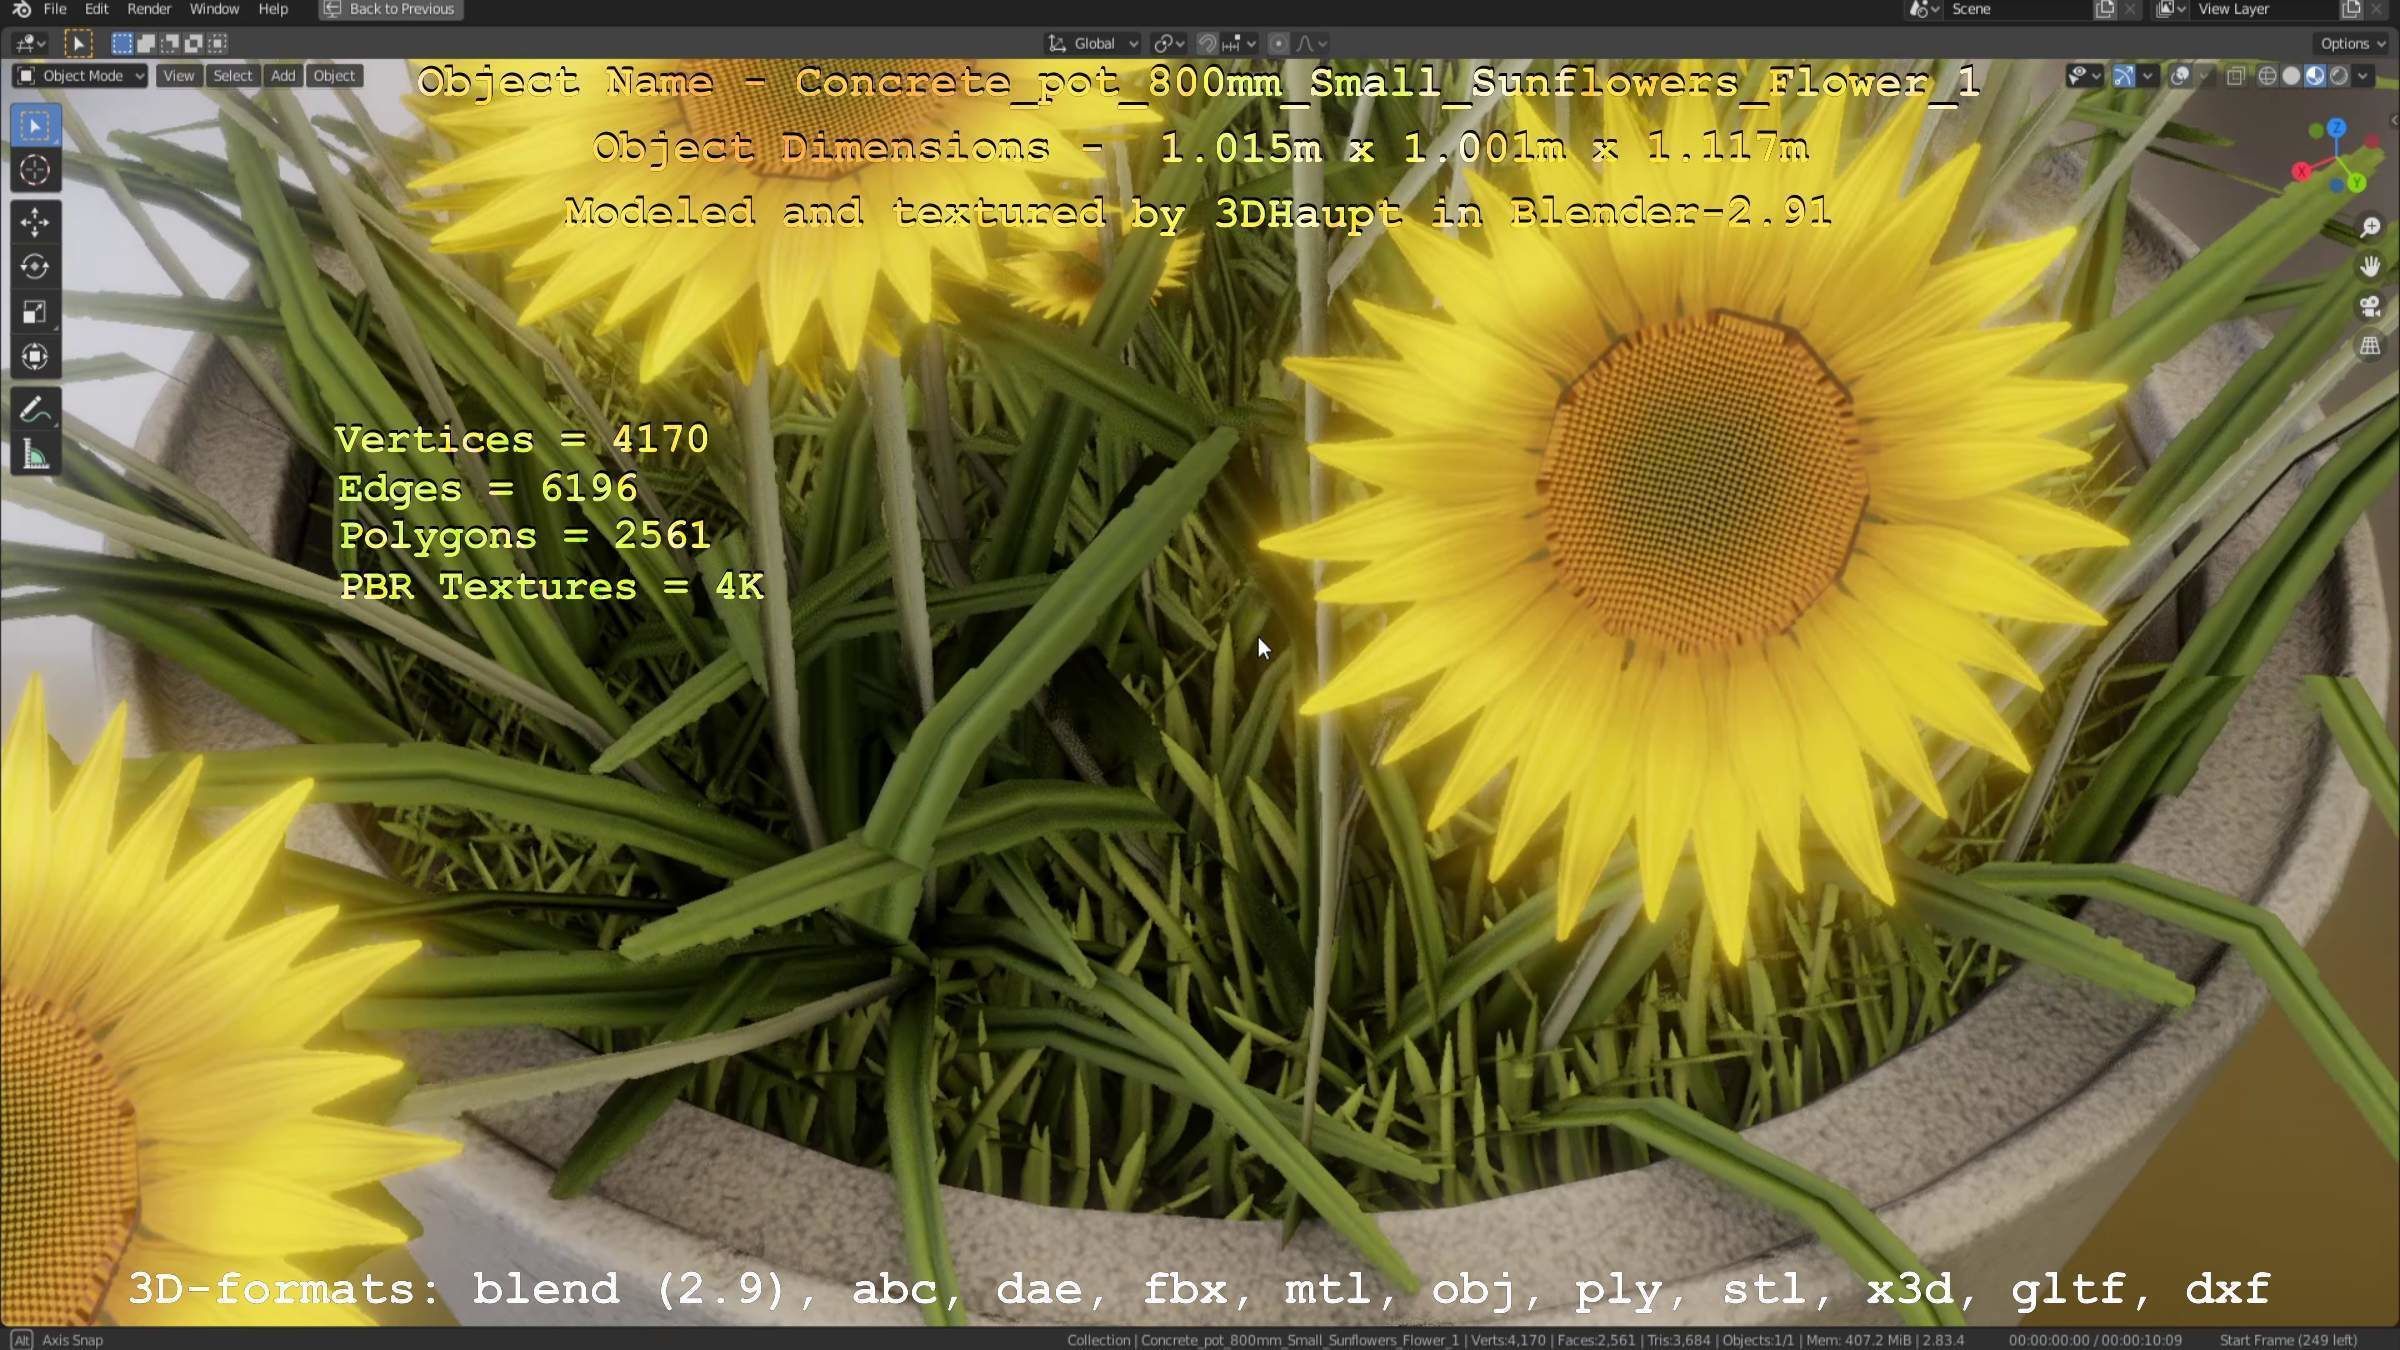Screen dimensions: 2400x1350
Task: Toggle the camera view icon
Action: 2370,307
